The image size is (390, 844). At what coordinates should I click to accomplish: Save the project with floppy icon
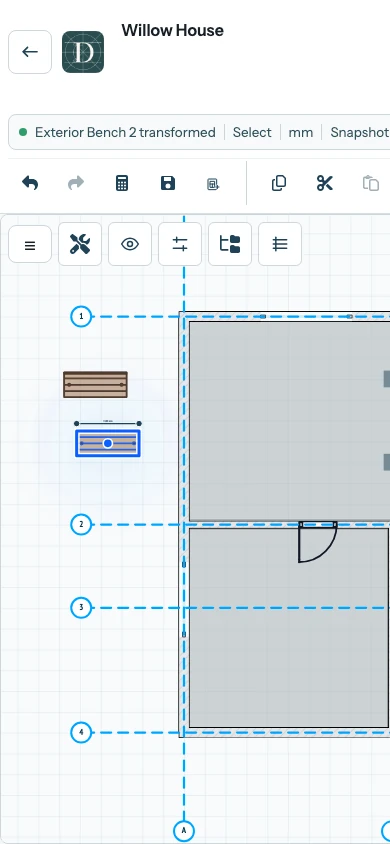(168, 184)
